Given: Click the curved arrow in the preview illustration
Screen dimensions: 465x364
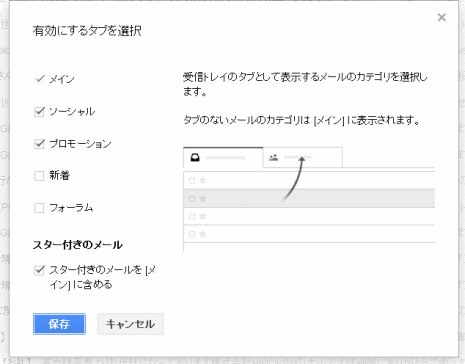Looking at the screenshot, I should tap(294, 179).
